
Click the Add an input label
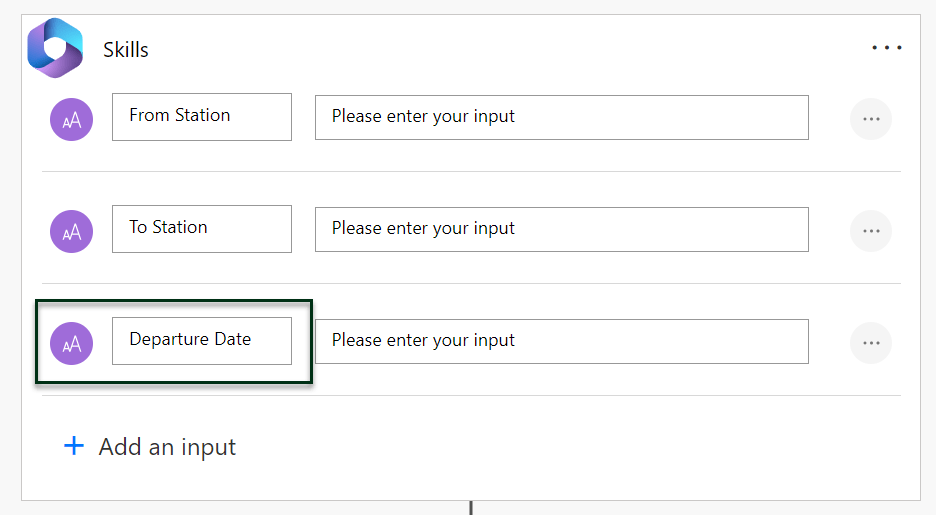coord(167,447)
